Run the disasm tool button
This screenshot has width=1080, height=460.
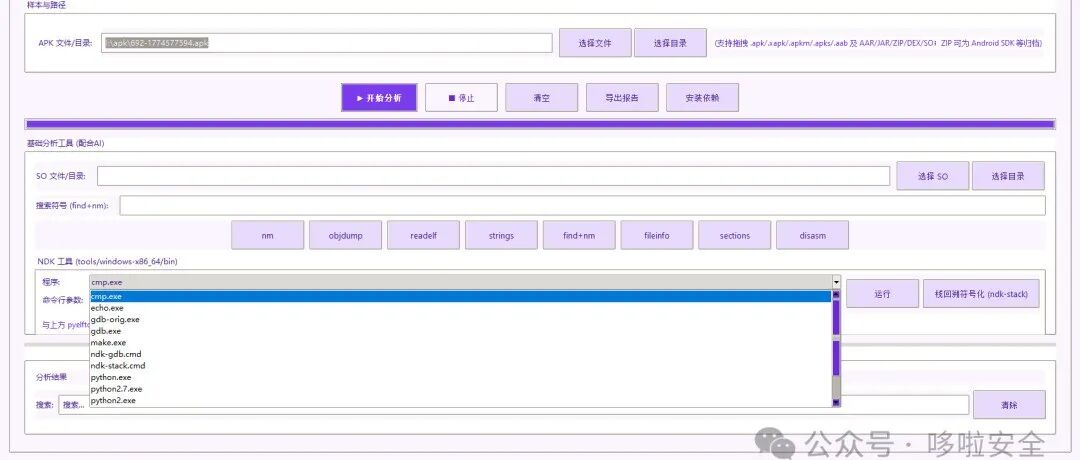pos(812,236)
